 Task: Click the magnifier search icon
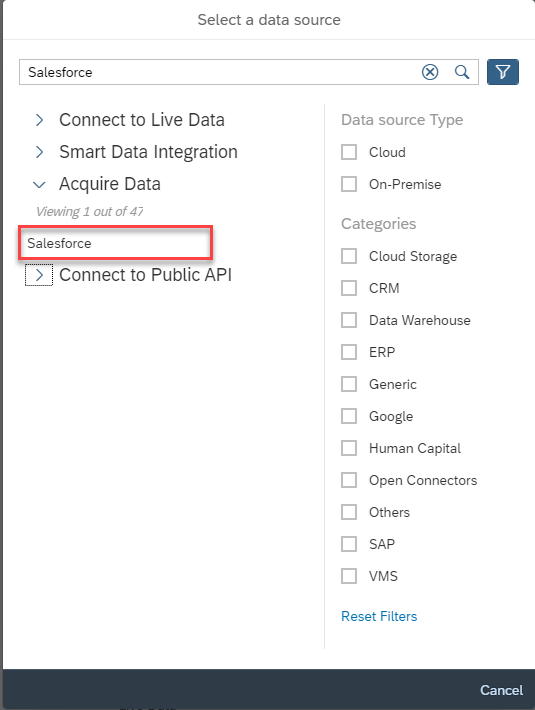pos(462,72)
